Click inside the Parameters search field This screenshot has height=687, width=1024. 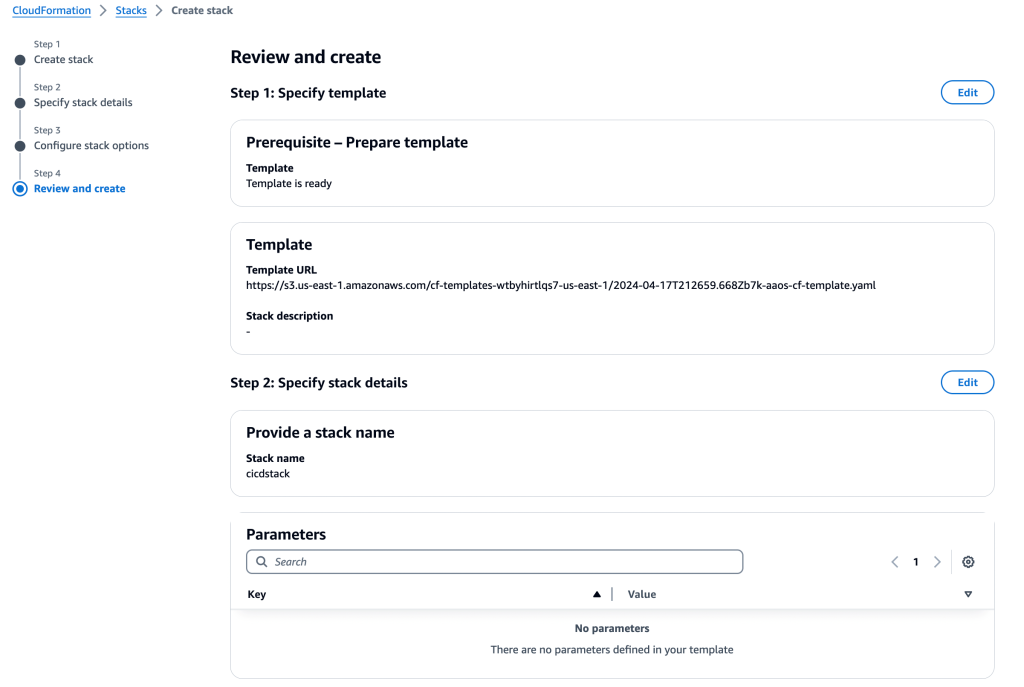pos(494,561)
